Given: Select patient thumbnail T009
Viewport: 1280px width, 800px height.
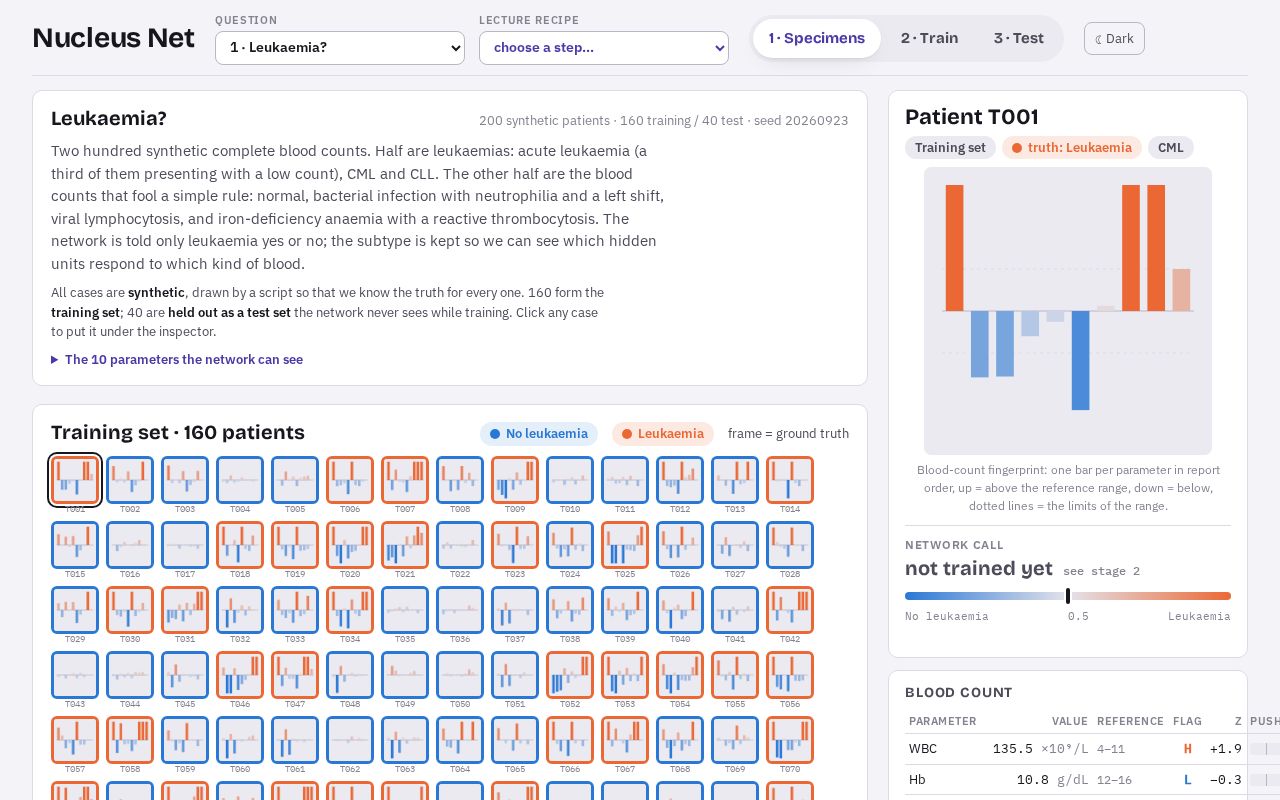Looking at the screenshot, I should point(515,480).
